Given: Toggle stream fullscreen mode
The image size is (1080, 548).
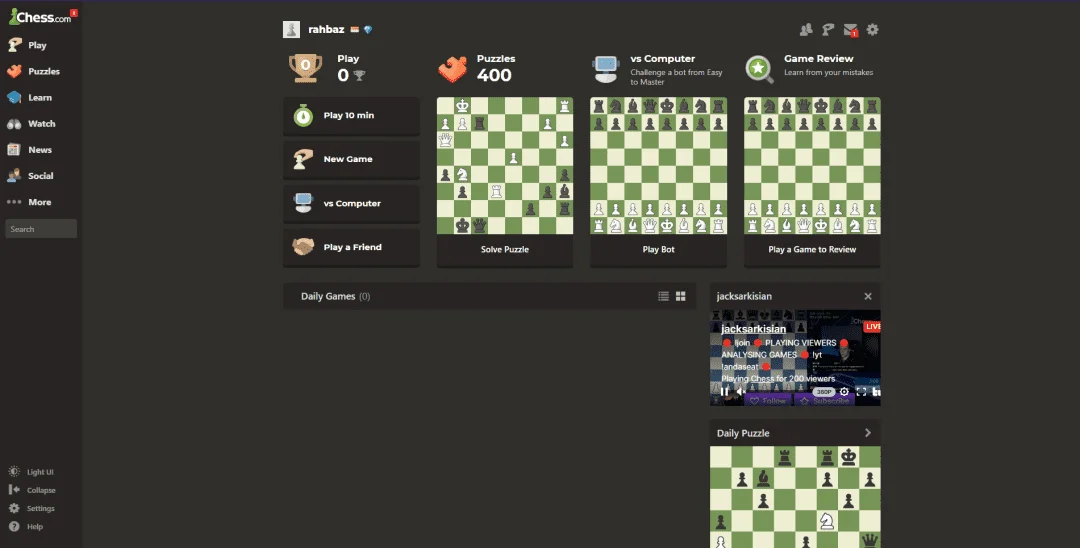Looking at the screenshot, I should 861,392.
